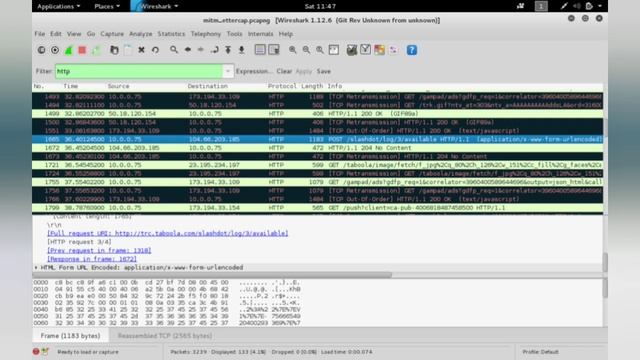
Task: Sort by the Protocol column header
Action: pos(282,86)
